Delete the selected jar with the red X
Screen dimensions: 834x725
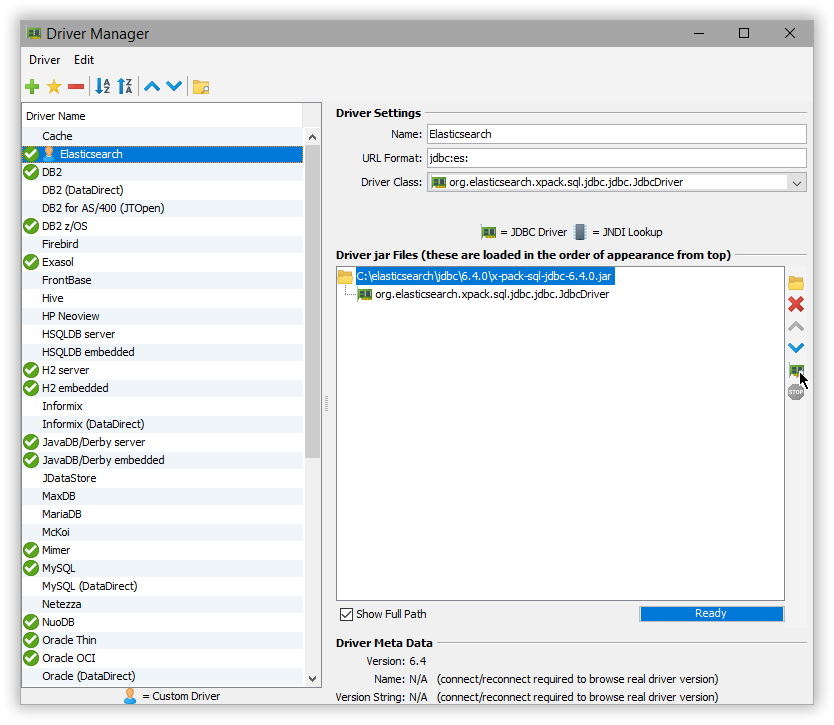tap(796, 304)
